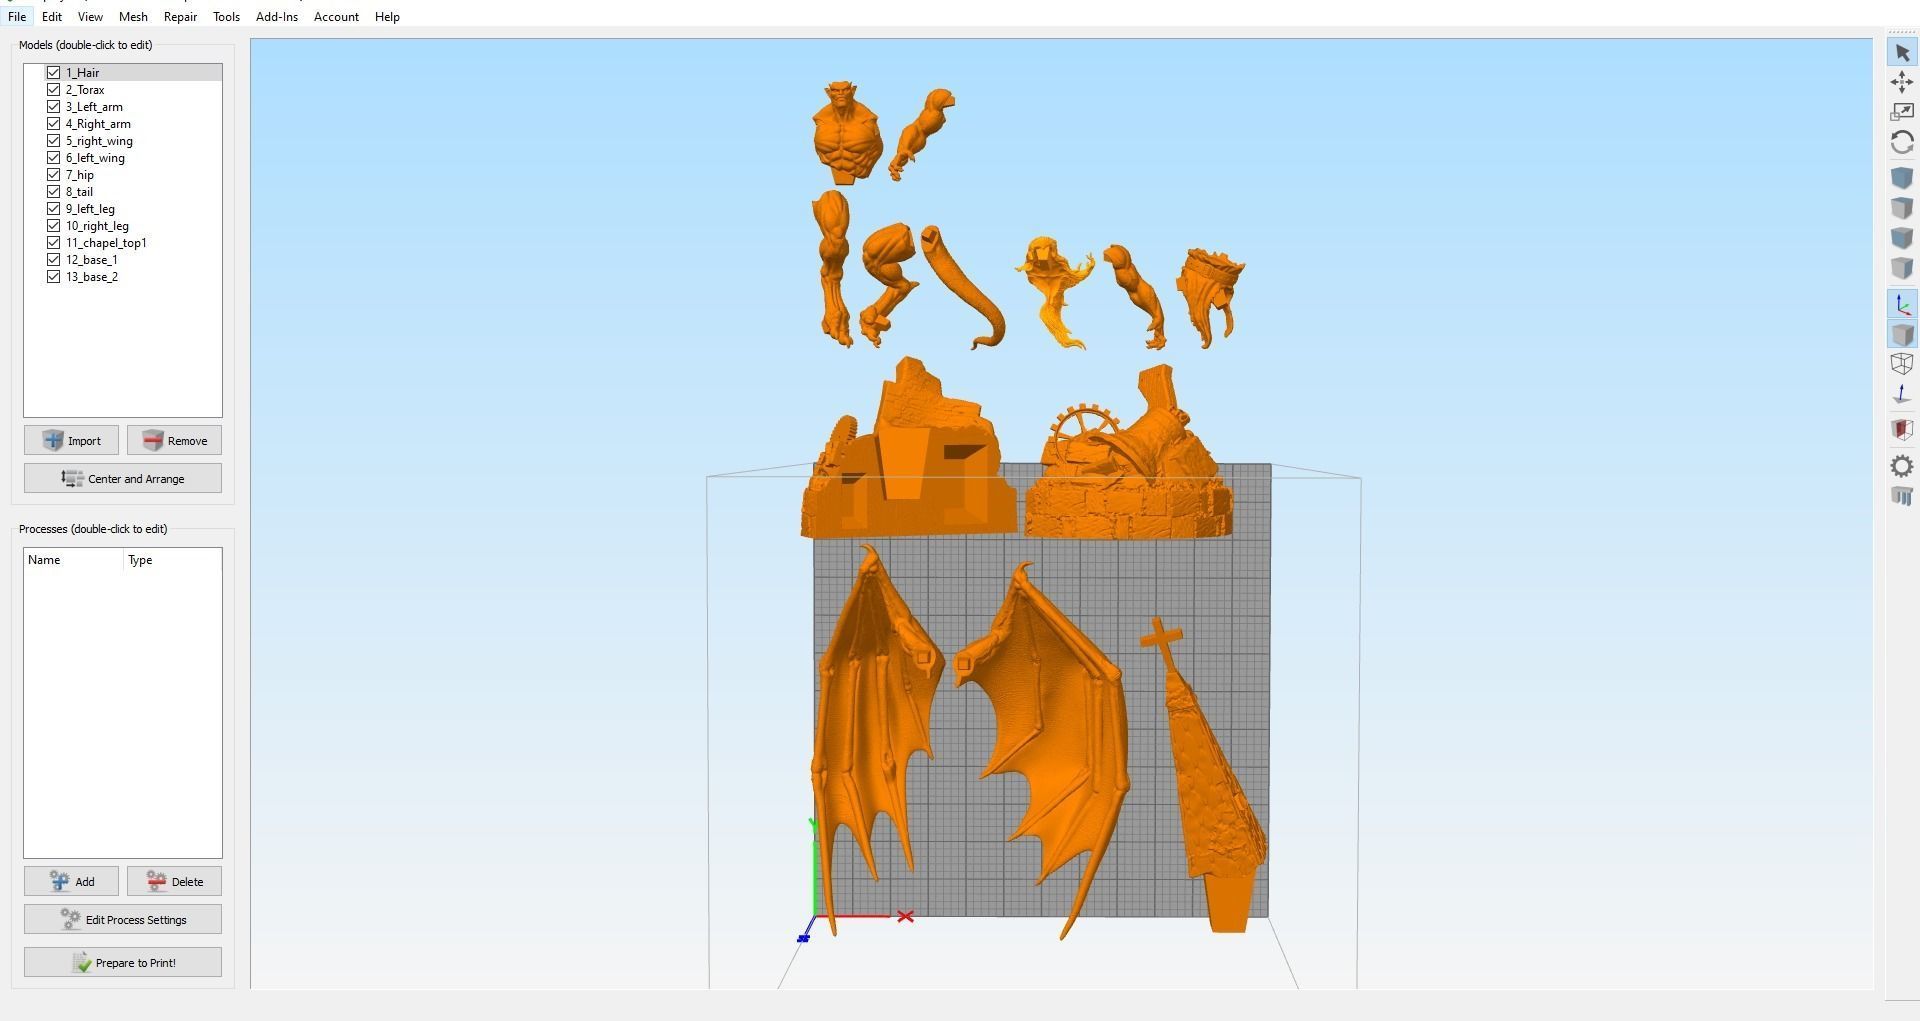Select the 6_left_wing model name

point(95,158)
